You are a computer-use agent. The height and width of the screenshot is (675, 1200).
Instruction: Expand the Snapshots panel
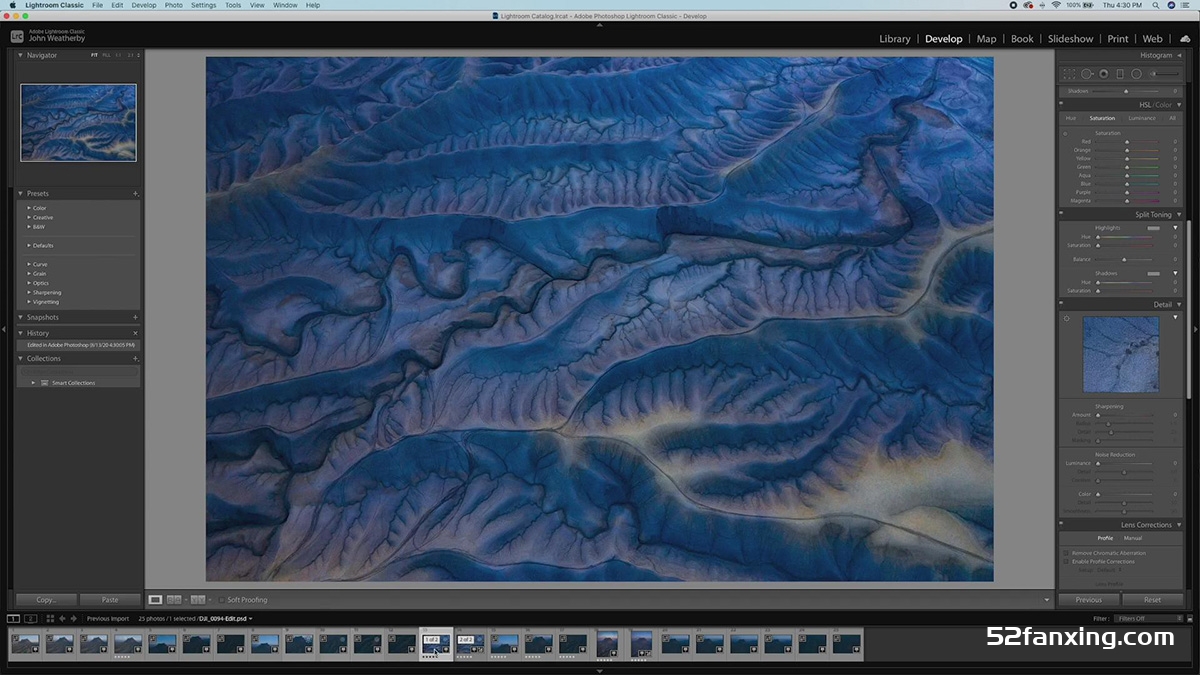21,317
